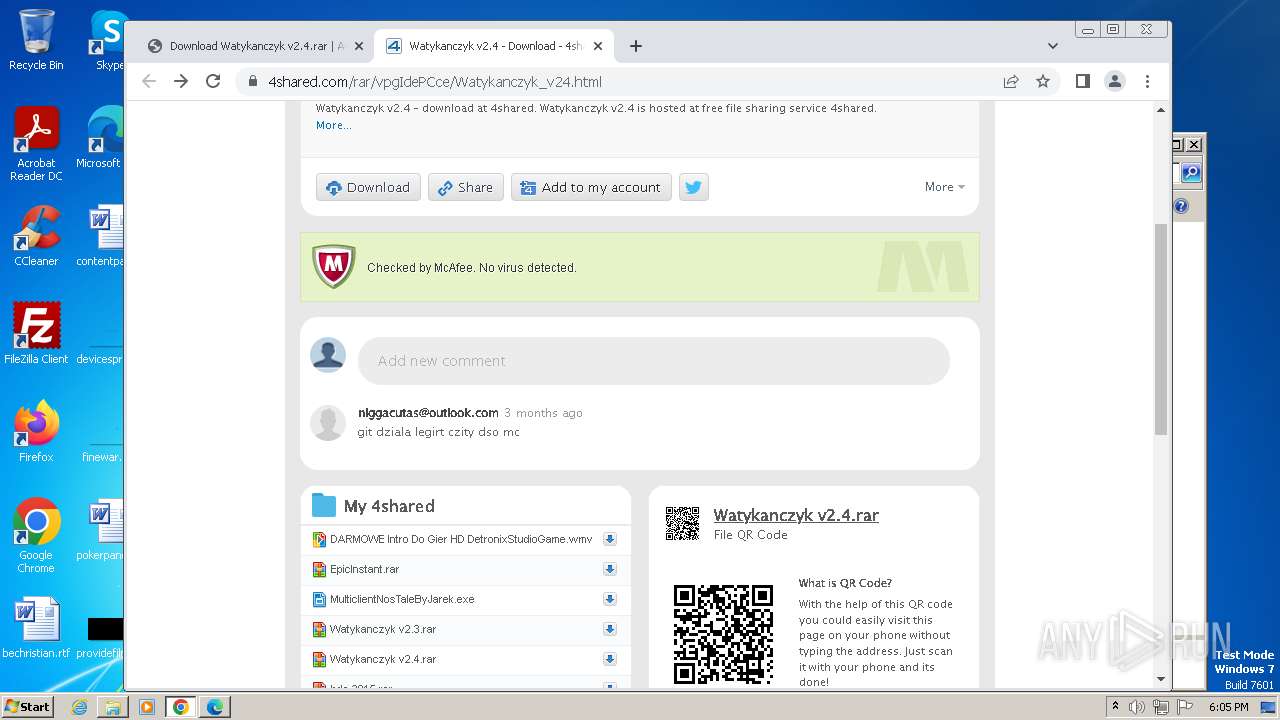Image resolution: width=1280 pixels, height=720 pixels.
Task: Open bechristian.rtf desktop file
Action: click(x=36, y=628)
